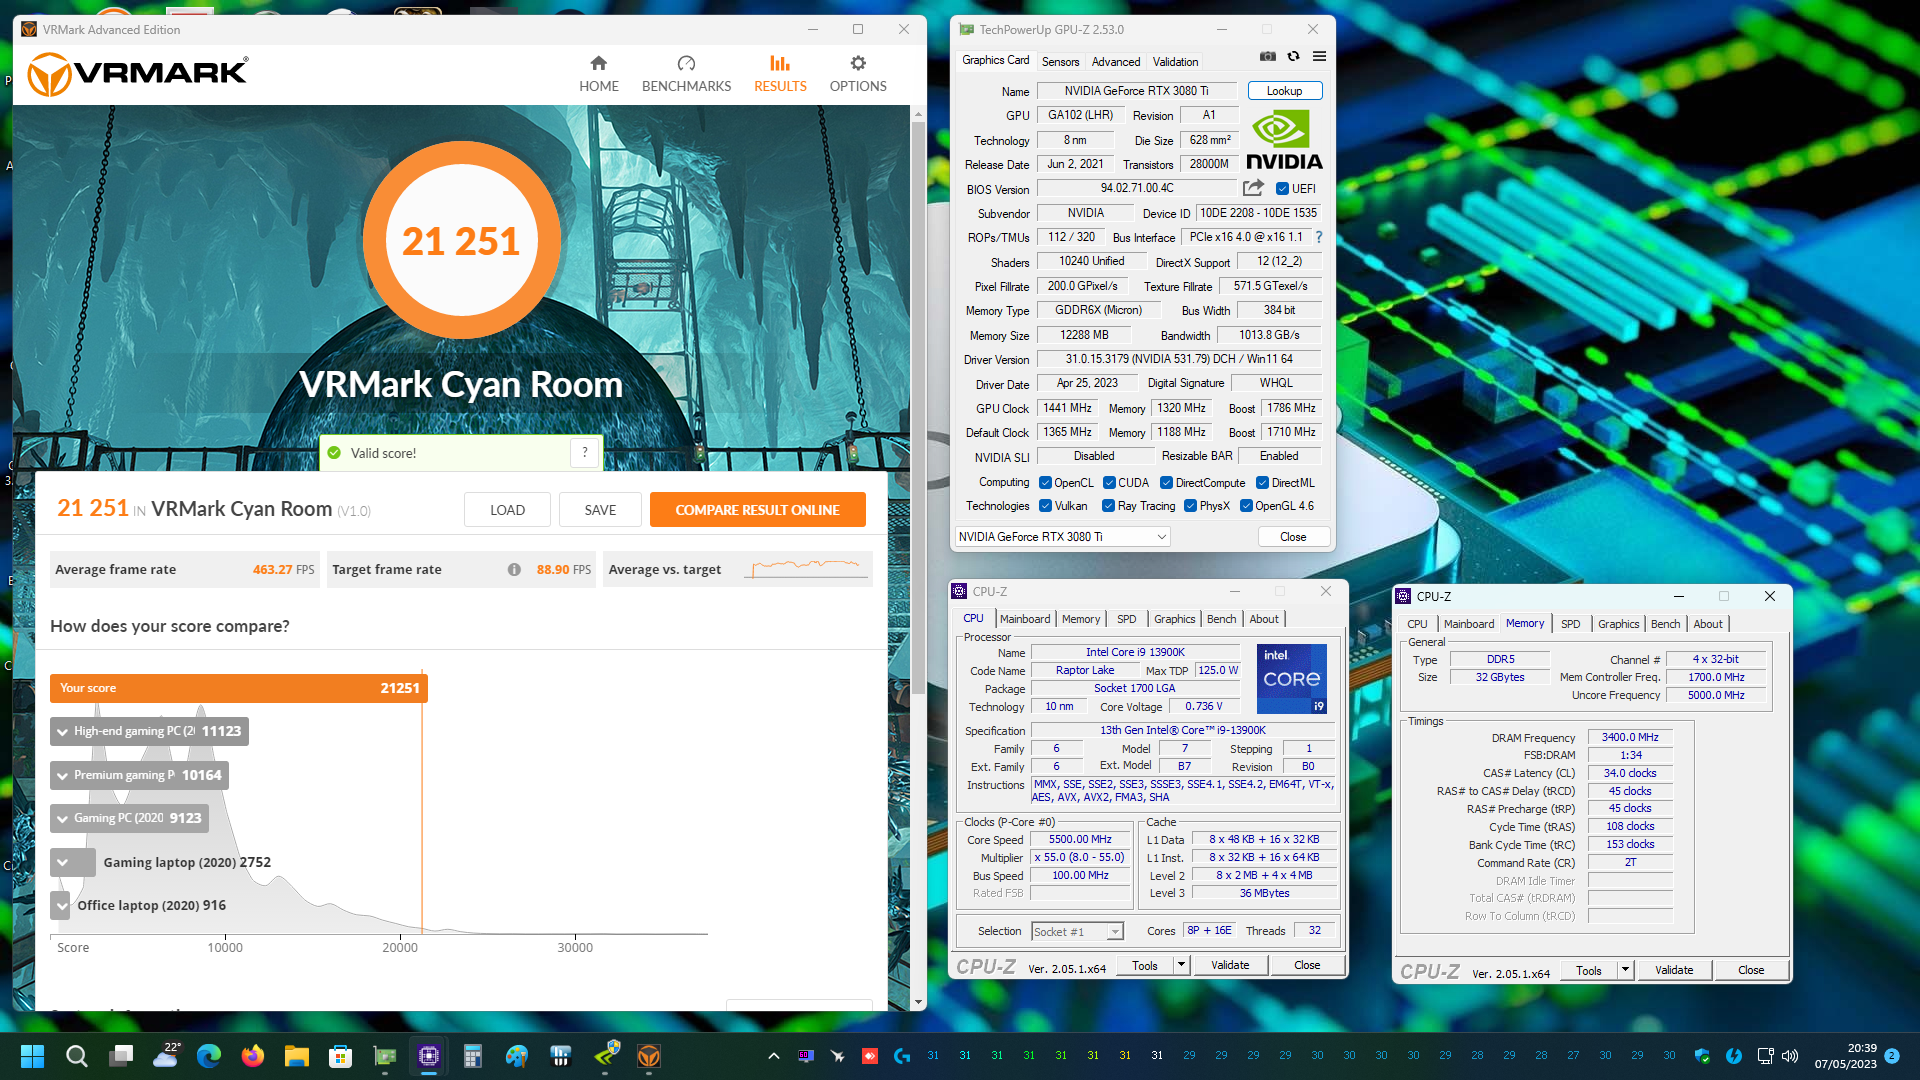Expand Premium gaming PC comparison
The width and height of the screenshot is (1920, 1080).
pyautogui.click(x=63, y=775)
